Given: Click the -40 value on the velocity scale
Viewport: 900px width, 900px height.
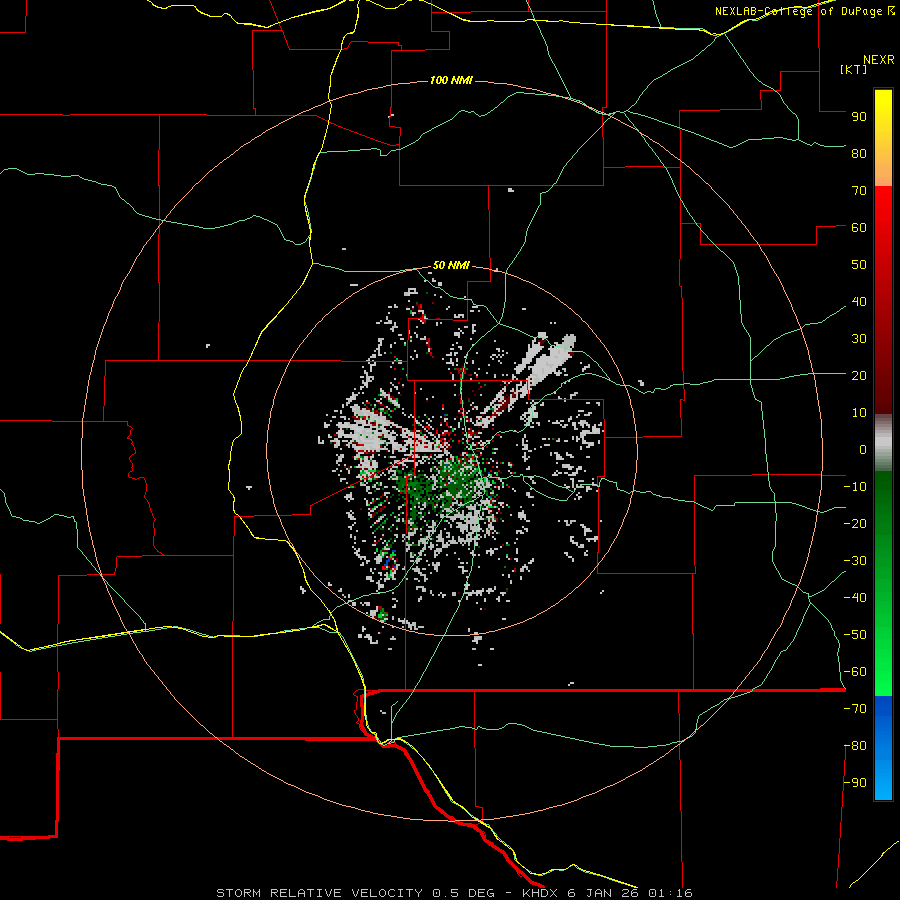Looking at the screenshot, I should (x=855, y=598).
